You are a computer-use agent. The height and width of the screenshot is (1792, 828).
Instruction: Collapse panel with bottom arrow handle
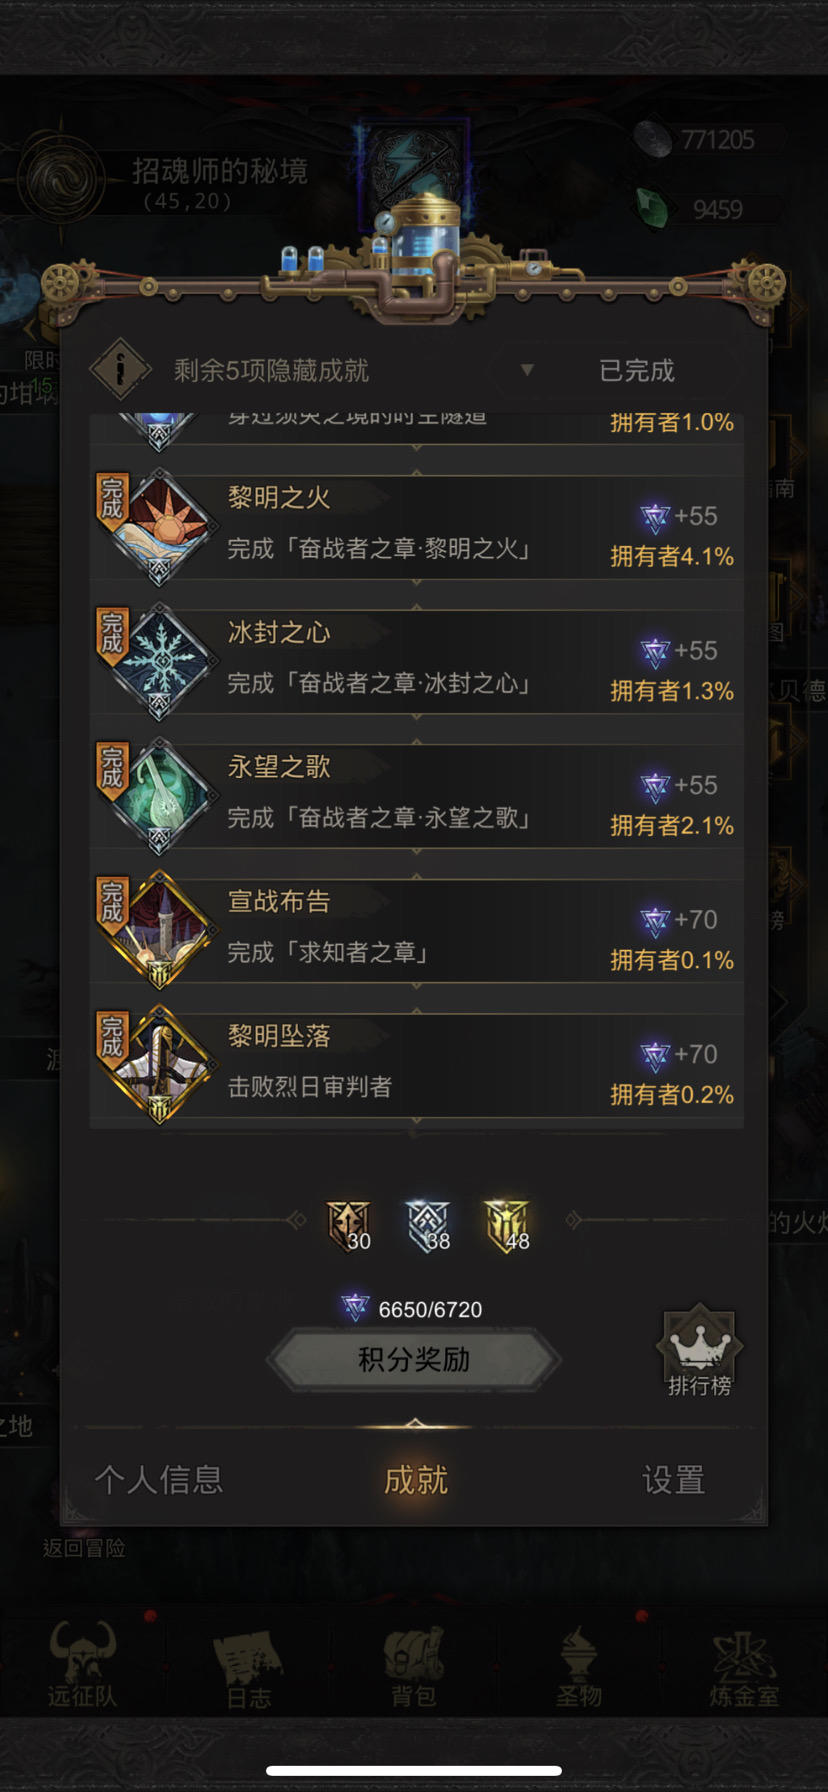415,1424
